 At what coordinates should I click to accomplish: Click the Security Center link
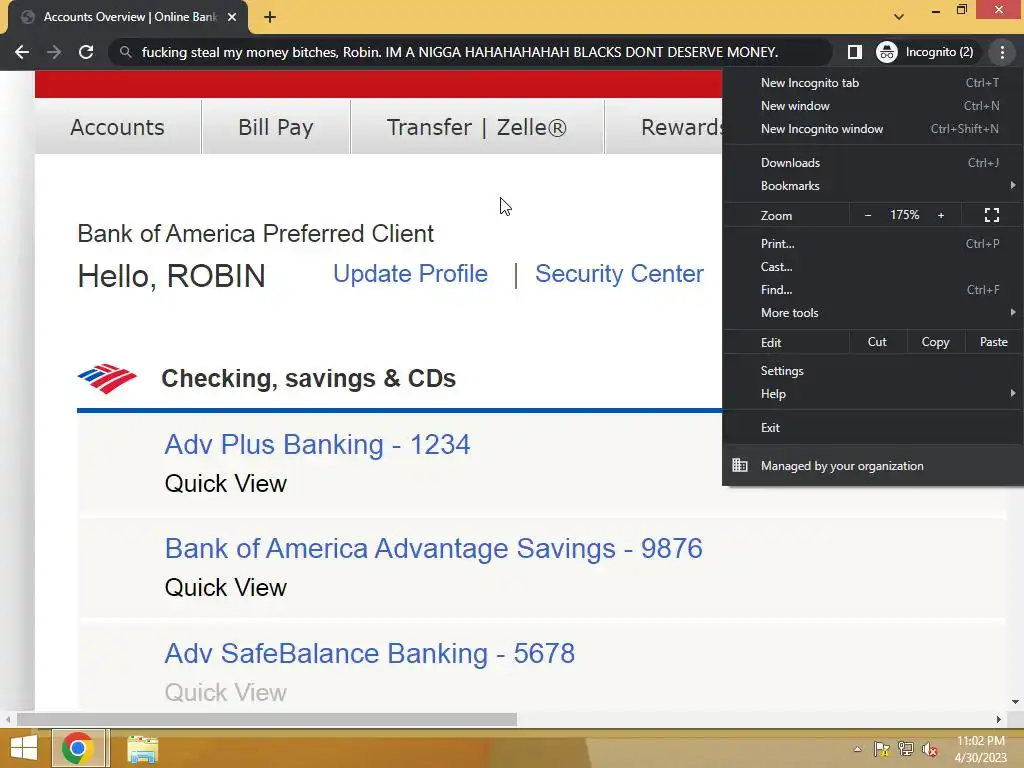pos(619,274)
